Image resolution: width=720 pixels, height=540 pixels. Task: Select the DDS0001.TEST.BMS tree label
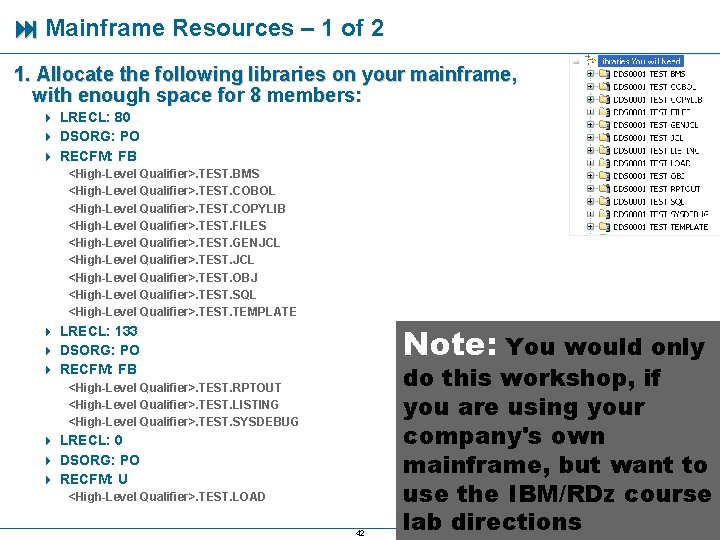(649, 74)
